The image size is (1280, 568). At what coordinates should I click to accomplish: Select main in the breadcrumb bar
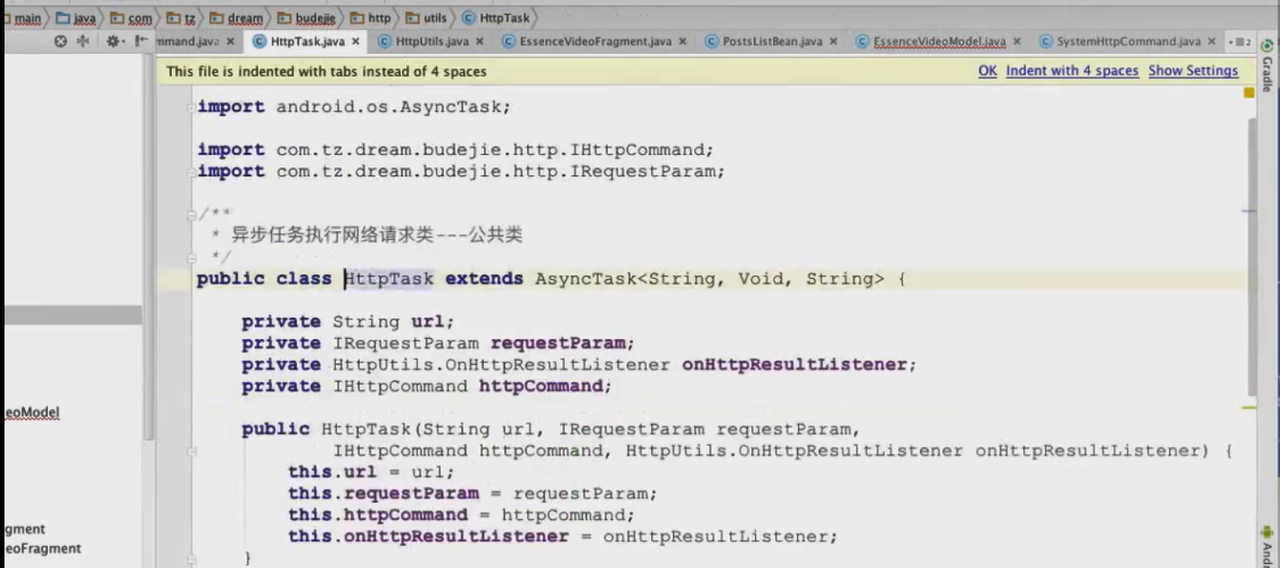(x=27, y=18)
